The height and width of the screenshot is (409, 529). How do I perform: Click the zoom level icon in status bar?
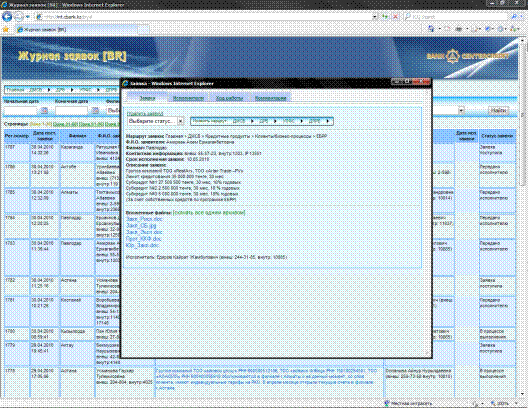pos(493,403)
